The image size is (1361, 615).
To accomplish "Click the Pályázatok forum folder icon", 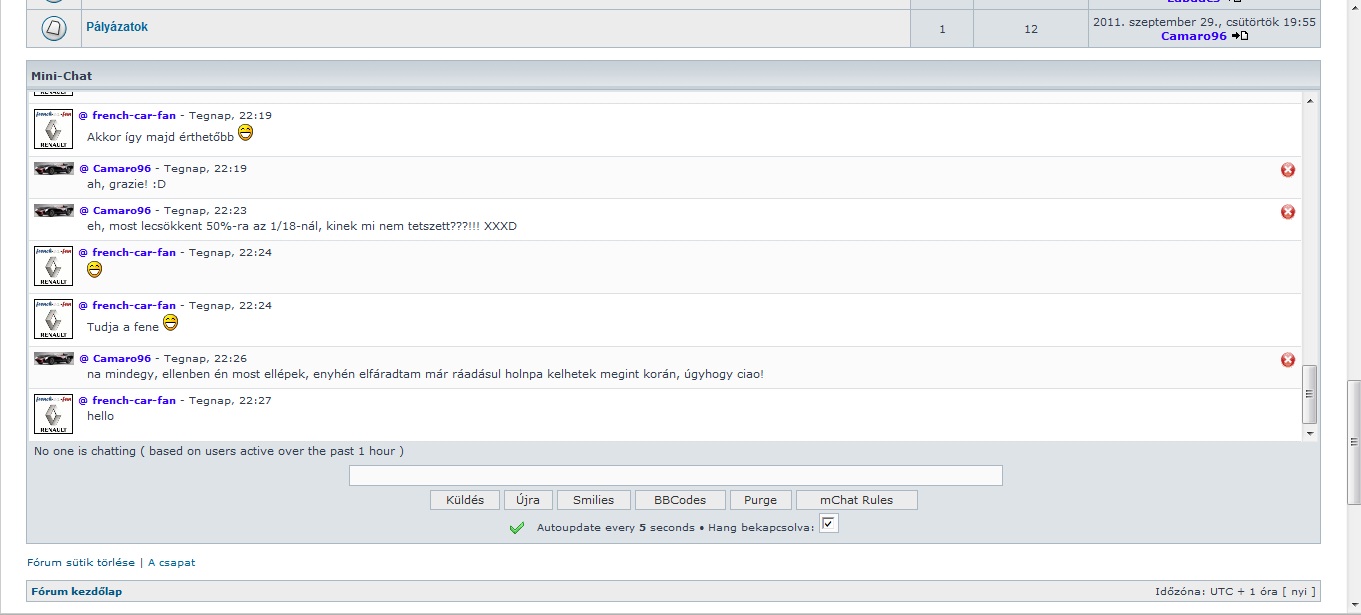I will pos(54,28).
